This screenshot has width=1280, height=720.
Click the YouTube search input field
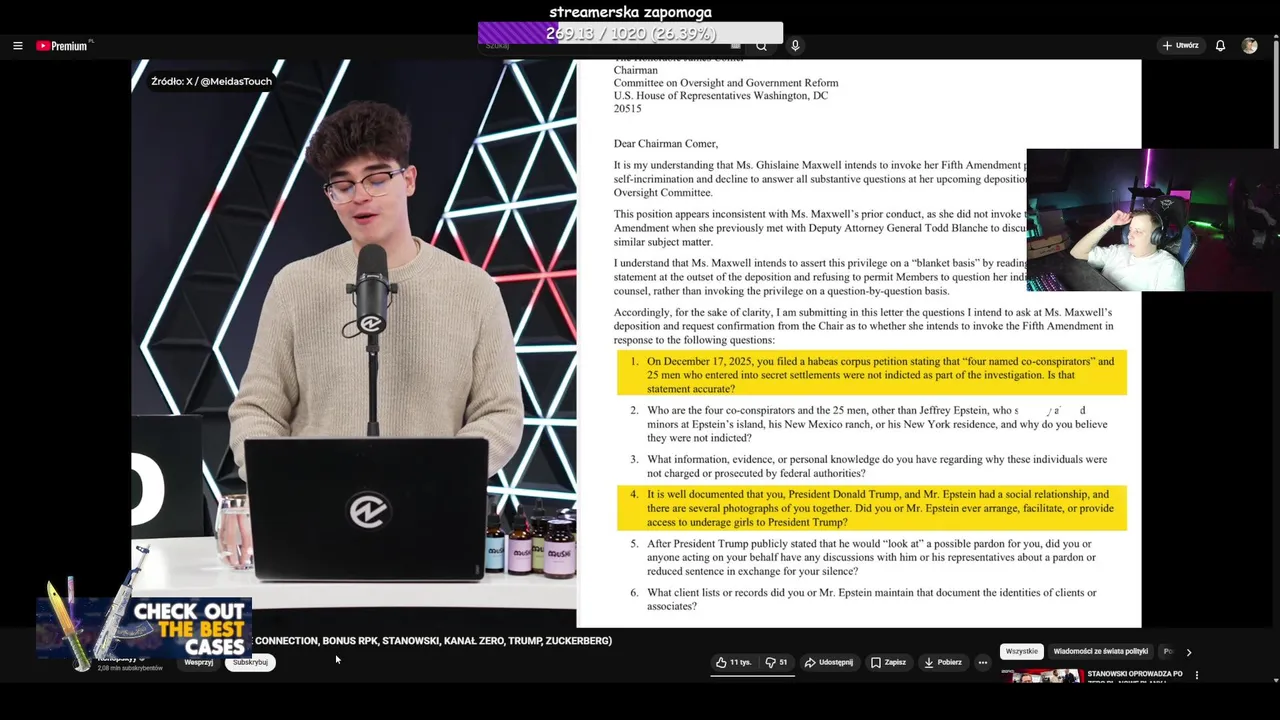pyautogui.click(x=612, y=46)
